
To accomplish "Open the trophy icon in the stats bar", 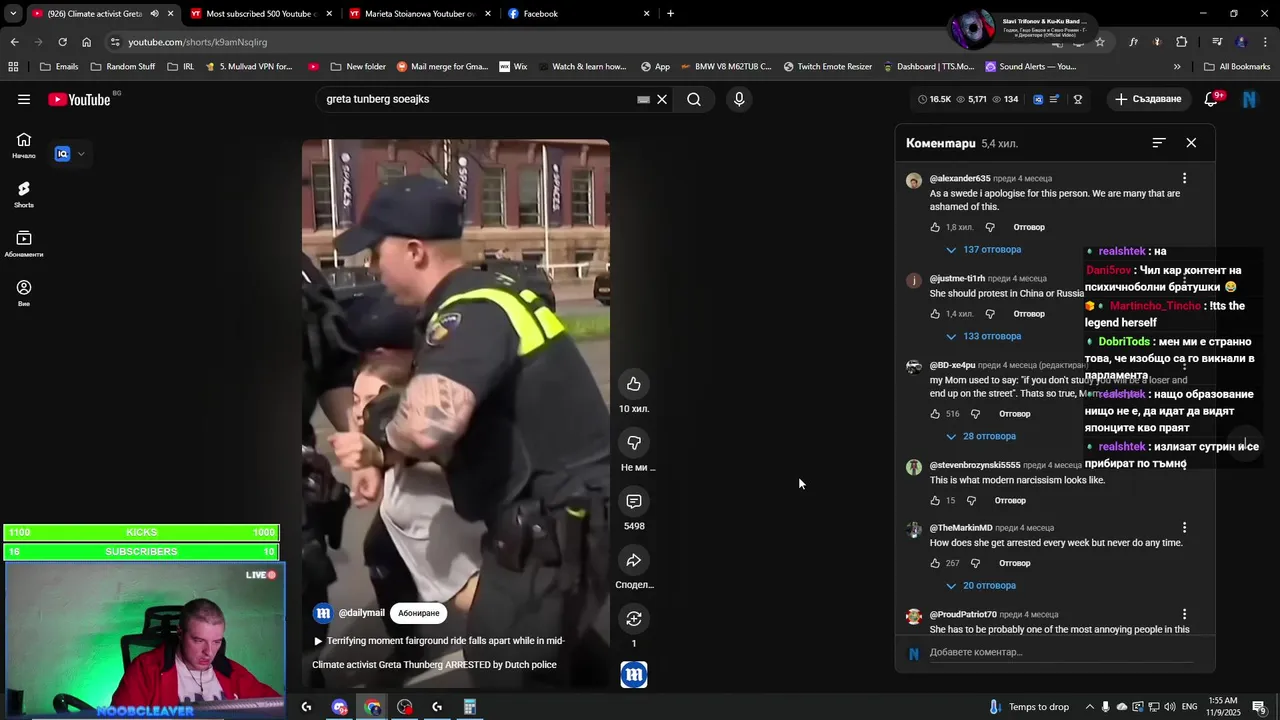I will [x=1078, y=99].
